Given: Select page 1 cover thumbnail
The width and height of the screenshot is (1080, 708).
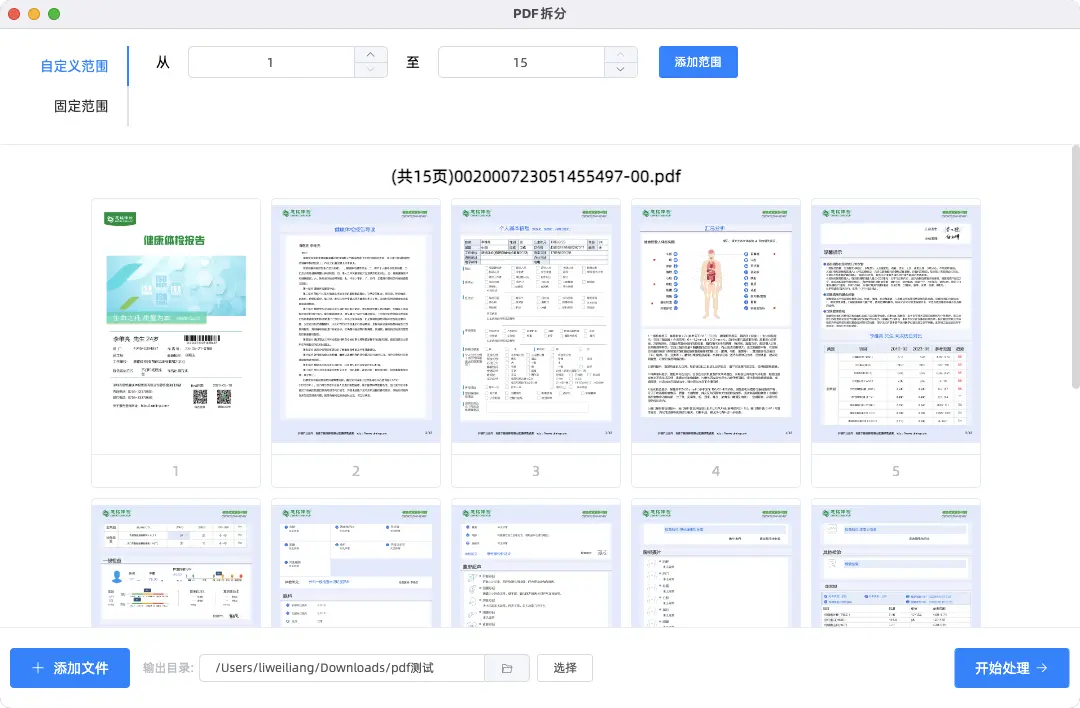Looking at the screenshot, I should pyautogui.click(x=176, y=343).
